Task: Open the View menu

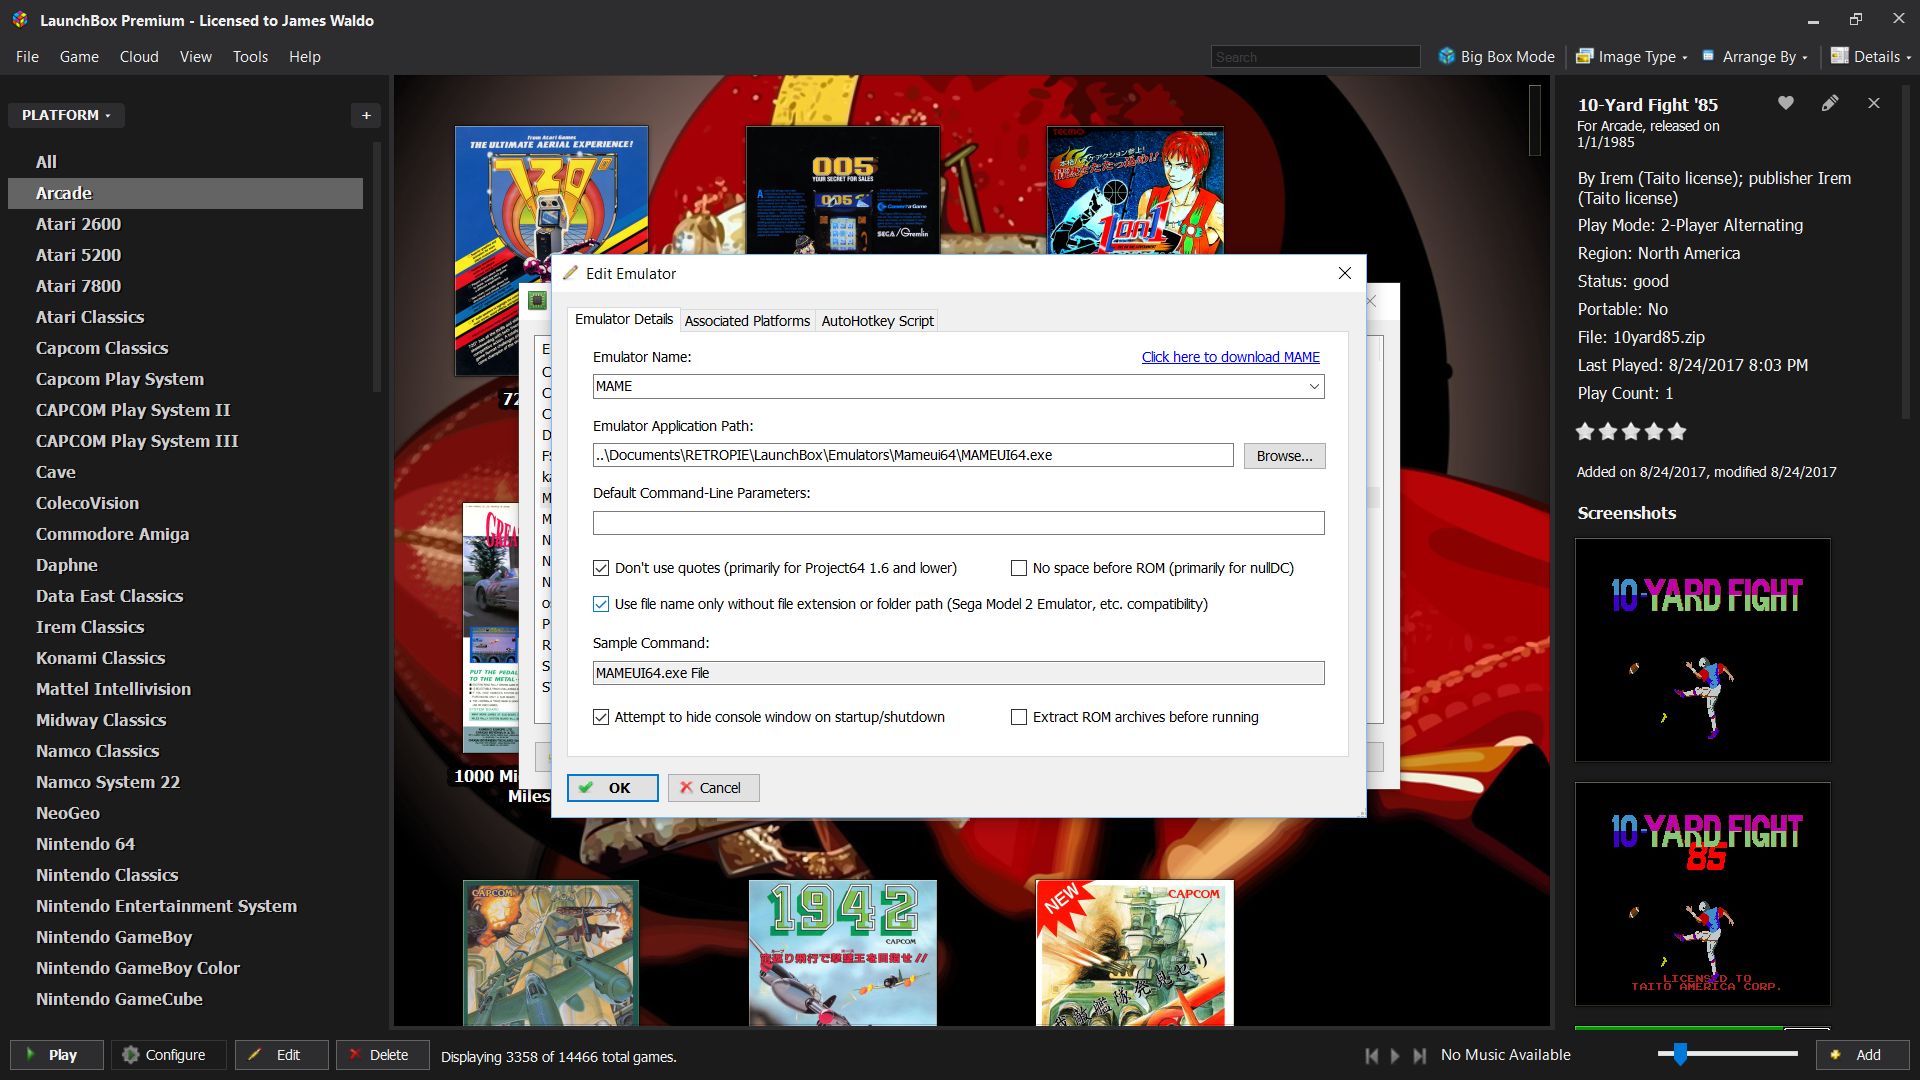Action: [x=196, y=57]
